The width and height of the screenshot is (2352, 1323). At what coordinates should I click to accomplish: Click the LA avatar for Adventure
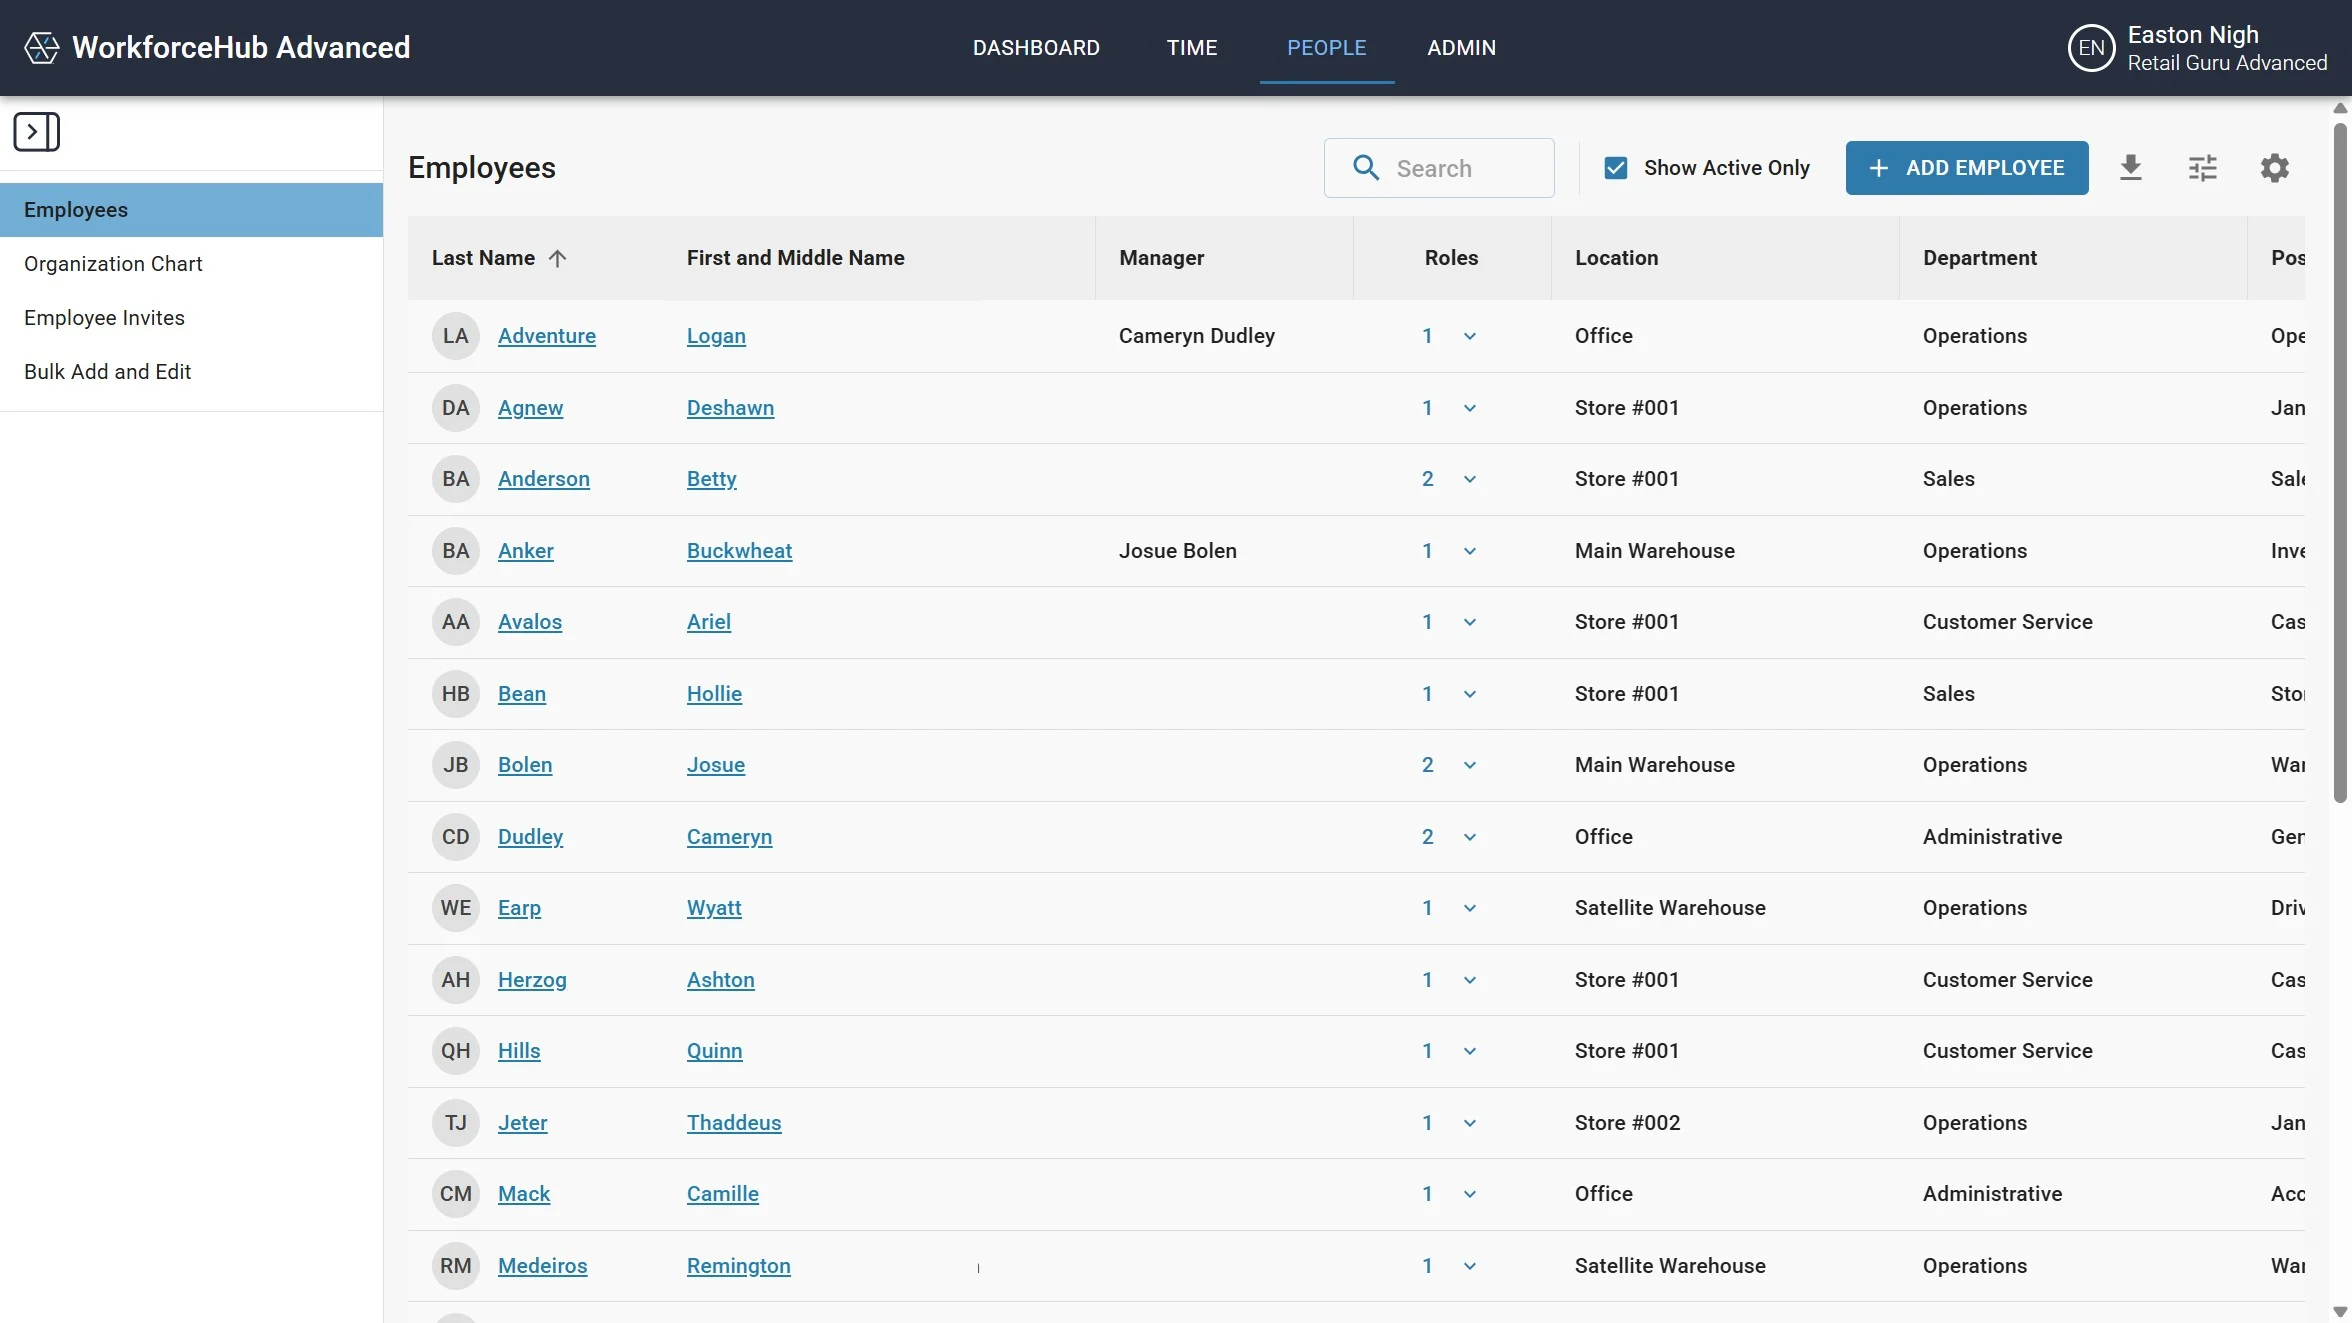click(456, 336)
